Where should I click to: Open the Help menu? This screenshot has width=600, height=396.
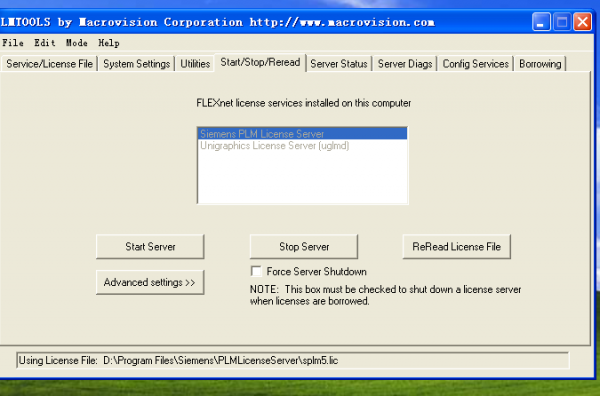(109, 43)
